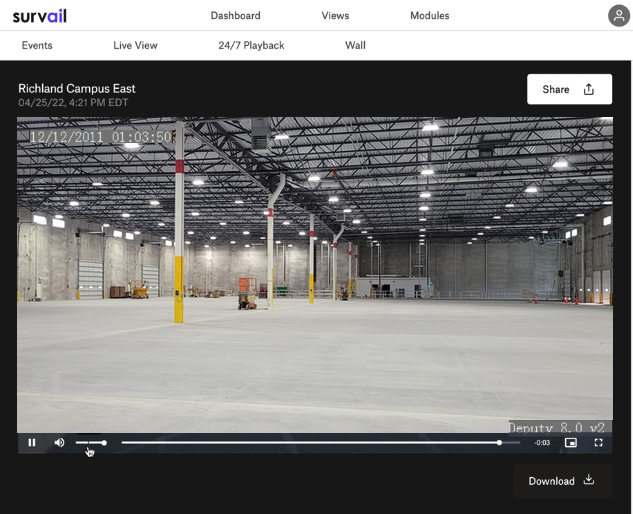The image size is (633, 514).
Task: Click the Share button
Action: tap(569, 89)
